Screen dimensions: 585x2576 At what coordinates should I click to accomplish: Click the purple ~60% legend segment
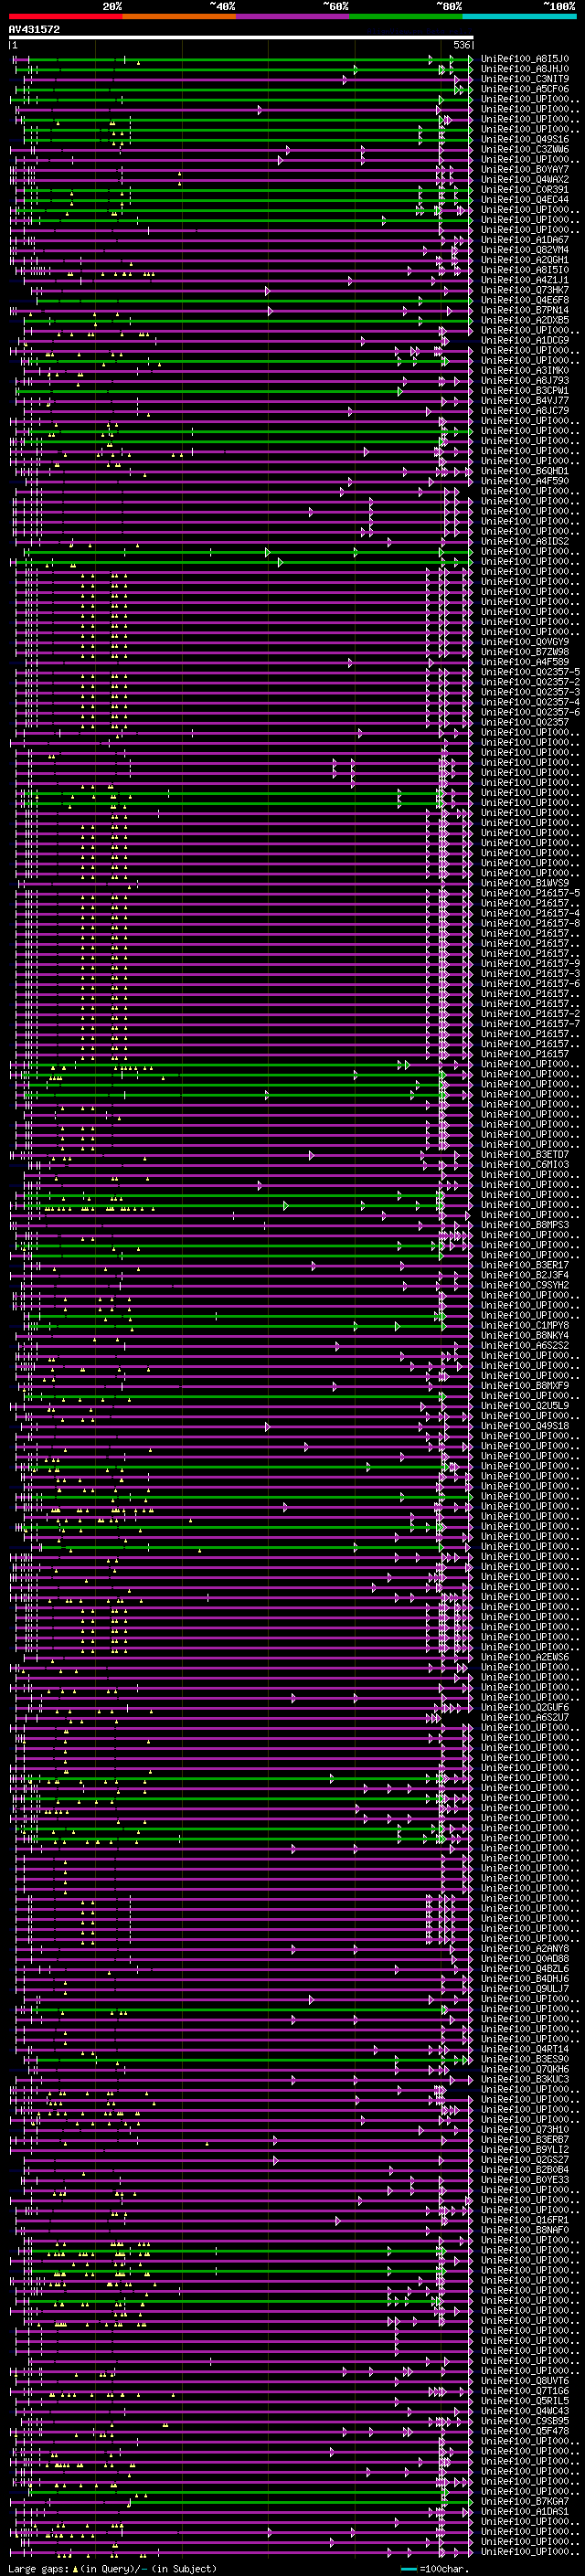tap(293, 16)
